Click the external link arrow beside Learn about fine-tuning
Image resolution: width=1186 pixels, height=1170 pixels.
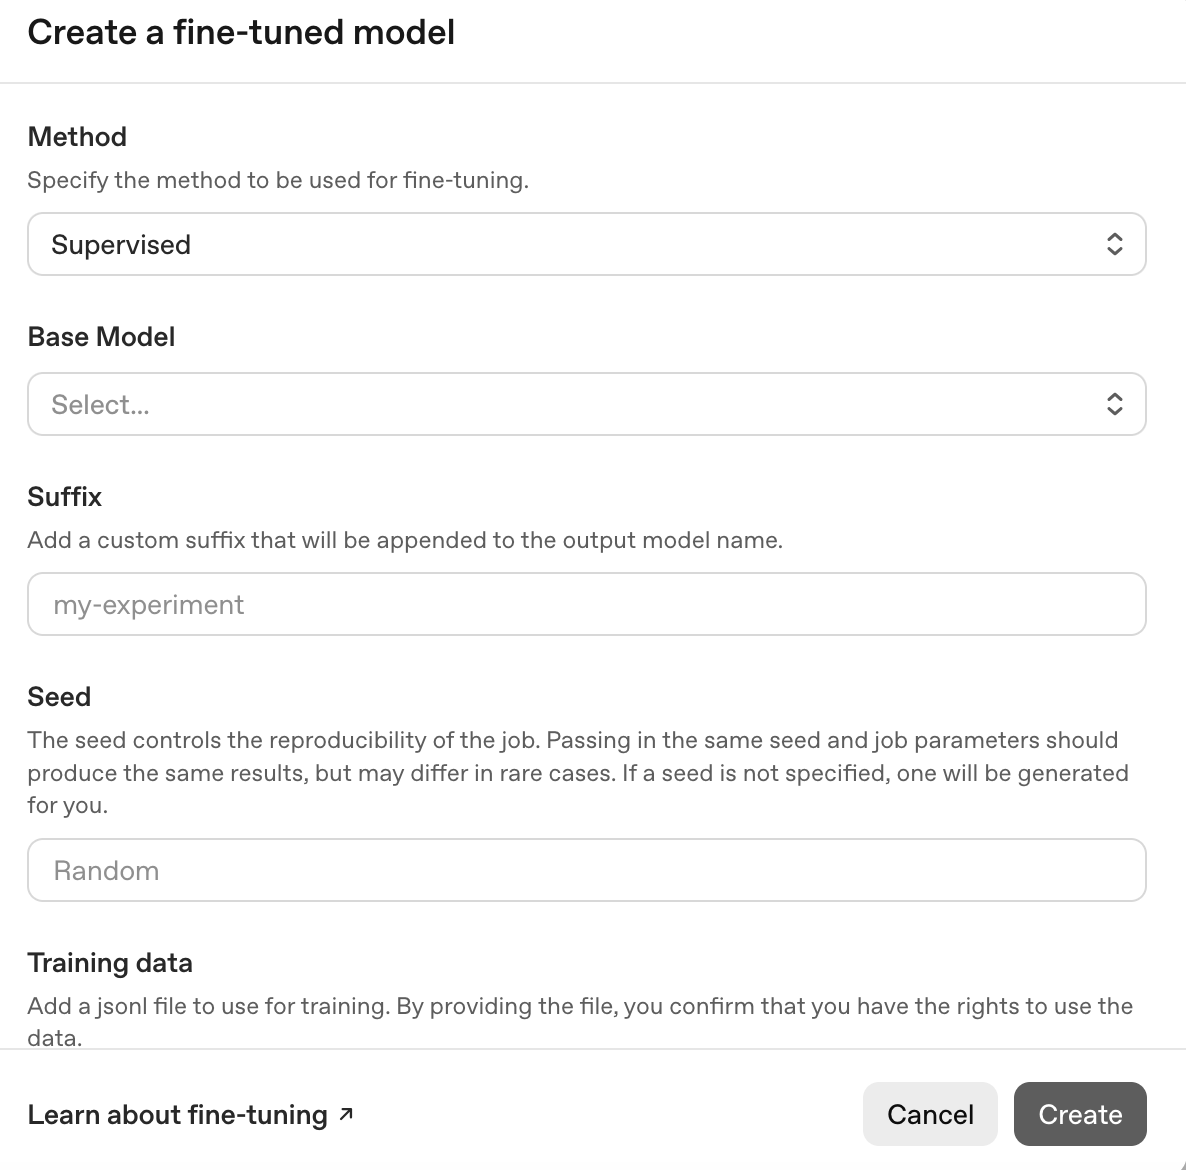[345, 1112]
